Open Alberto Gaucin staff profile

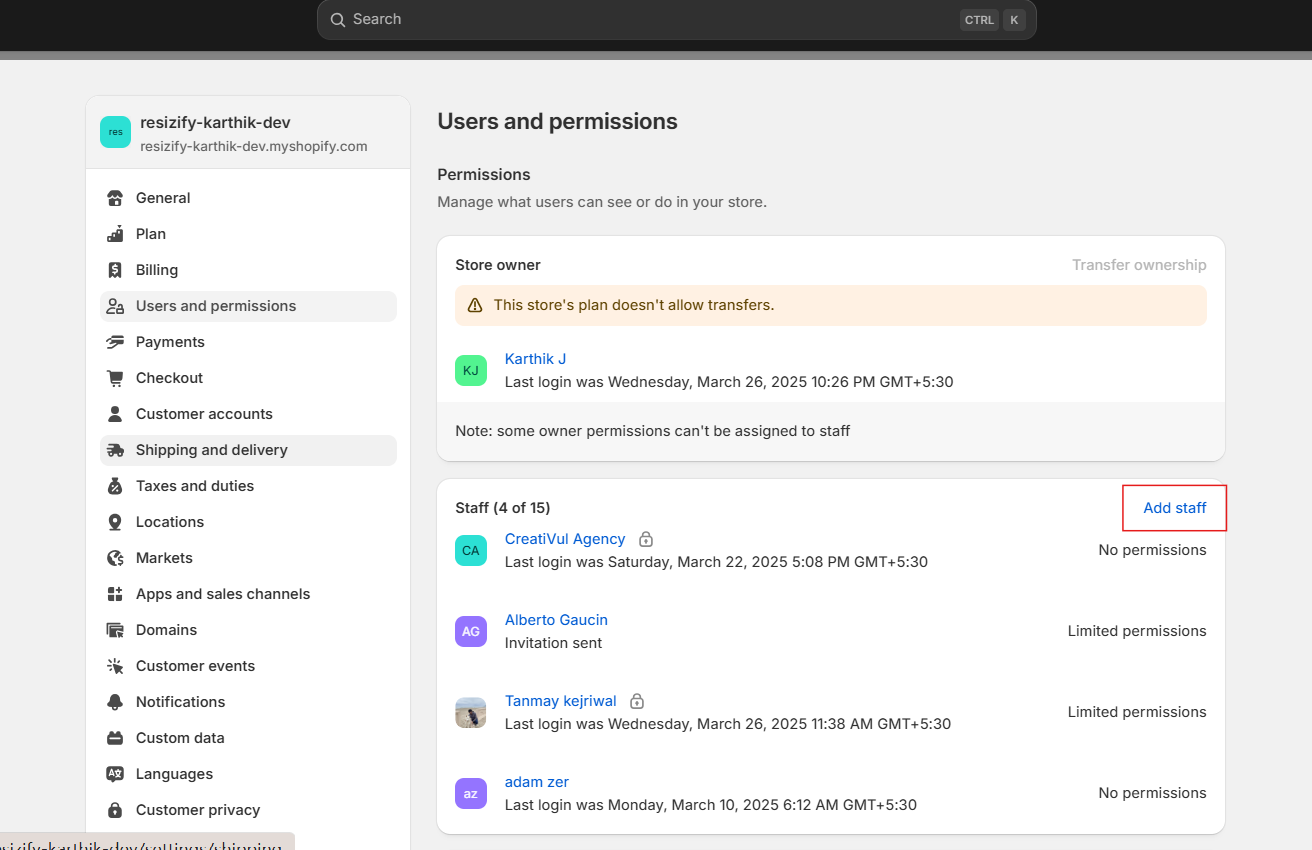point(556,620)
